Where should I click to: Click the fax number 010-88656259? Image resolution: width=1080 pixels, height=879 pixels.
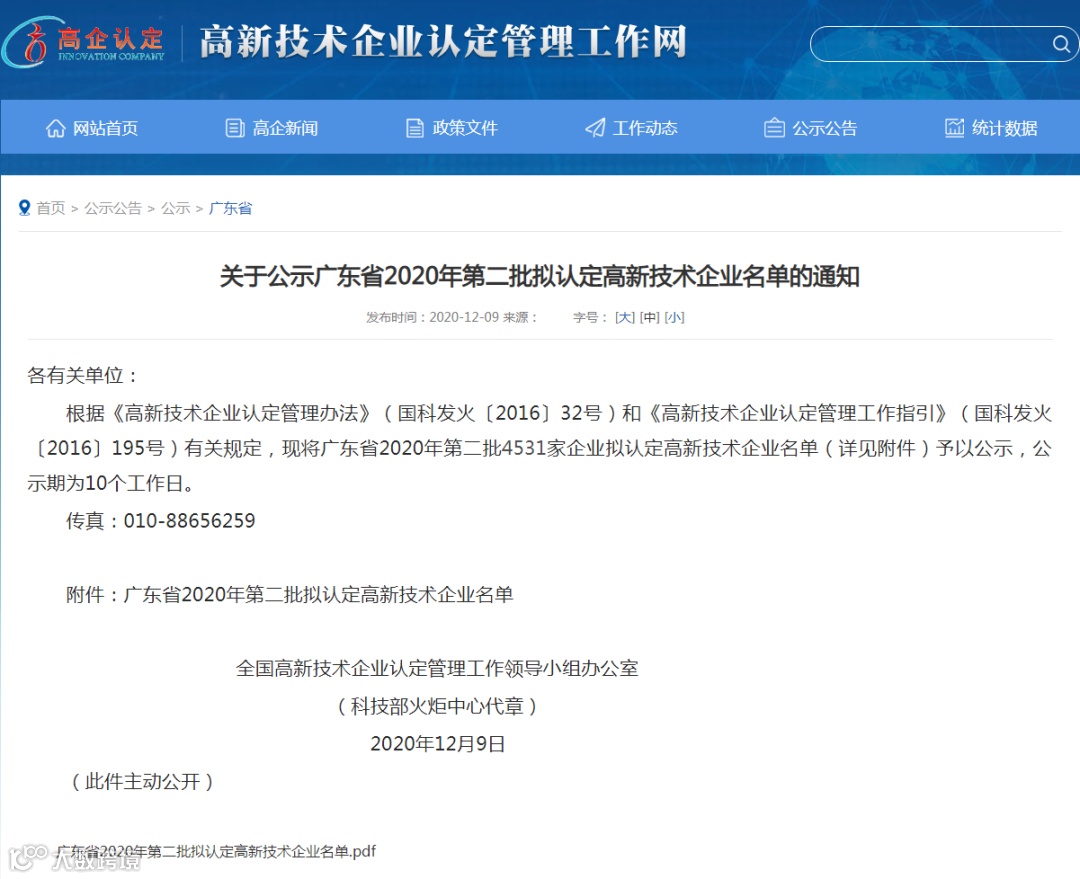(189, 521)
